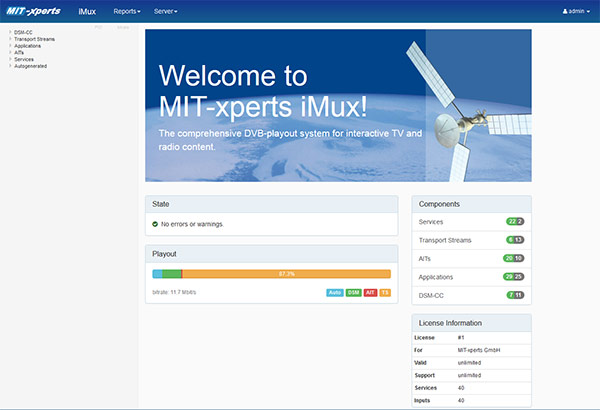Expand the Transport Streams tree arrow

(10, 39)
